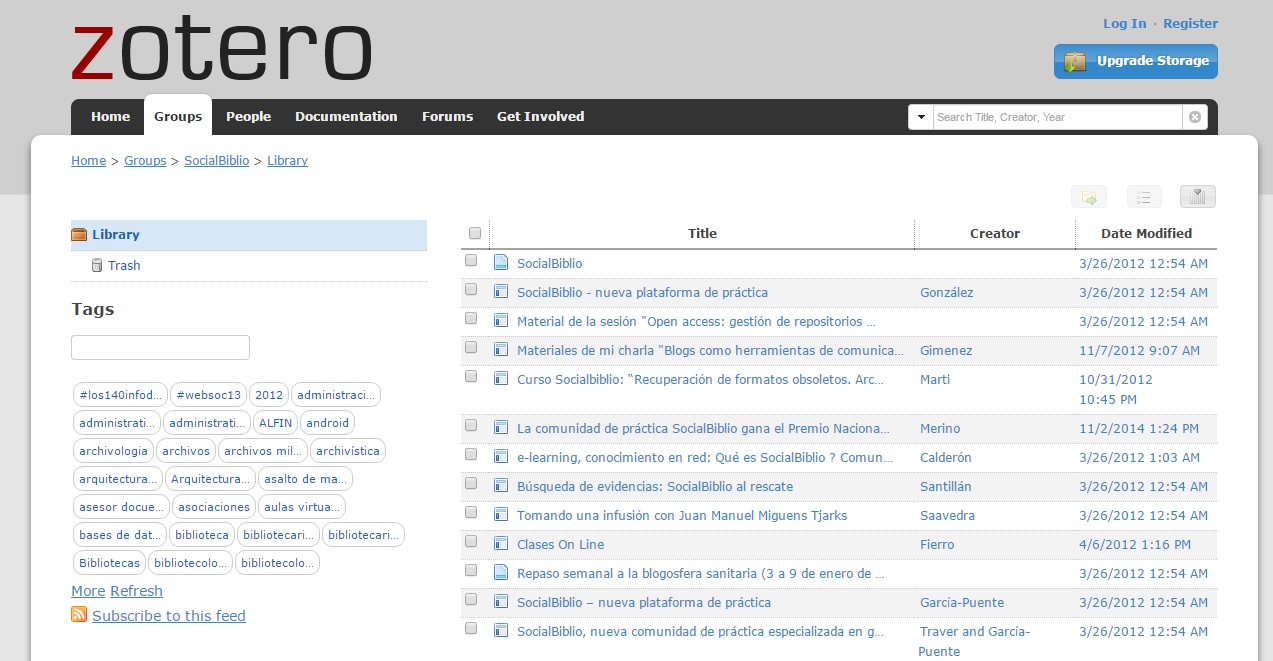Check the box for González entry
Image resolution: width=1273 pixels, height=661 pixels.
click(471, 289)
